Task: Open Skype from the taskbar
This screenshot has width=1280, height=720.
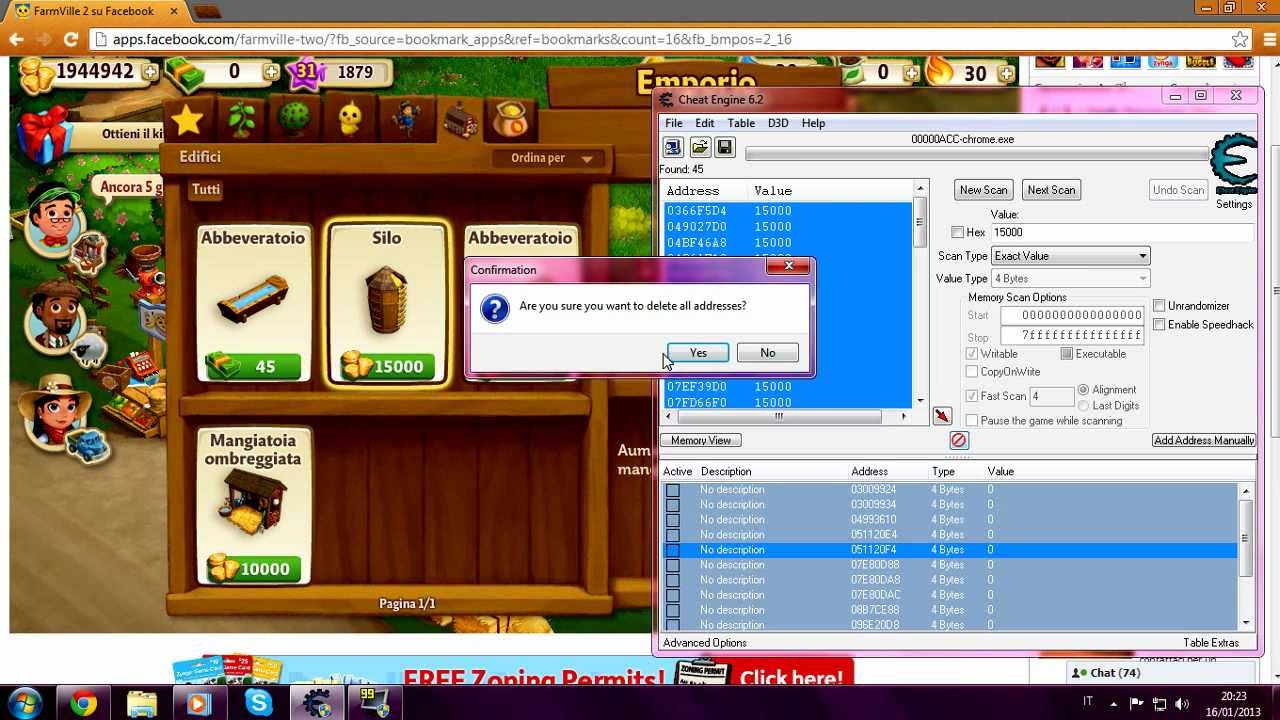Action: (x=259, y=703)
